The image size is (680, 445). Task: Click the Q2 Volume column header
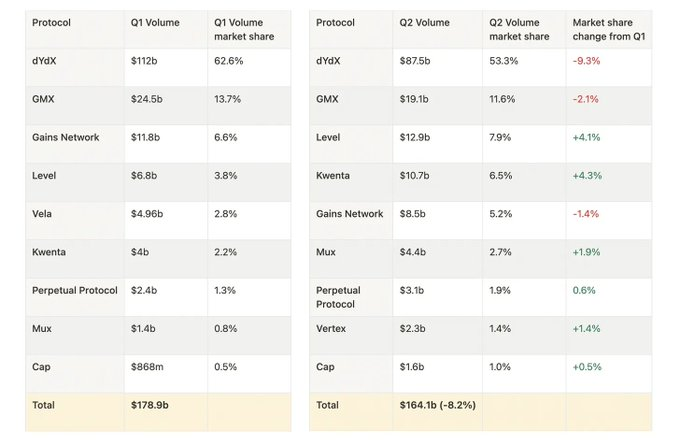pos(438,29)
